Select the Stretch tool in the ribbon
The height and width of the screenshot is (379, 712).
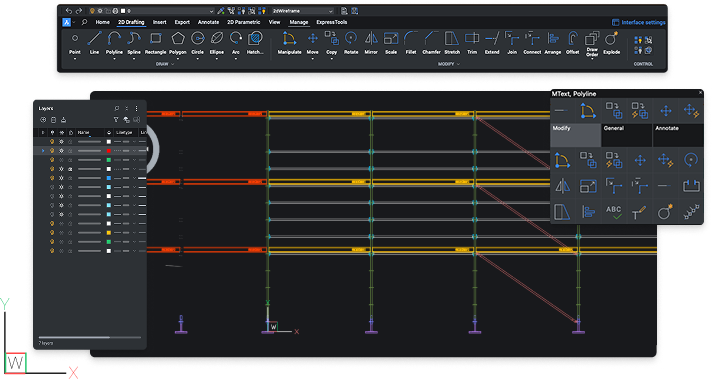[x=452, y=43]
